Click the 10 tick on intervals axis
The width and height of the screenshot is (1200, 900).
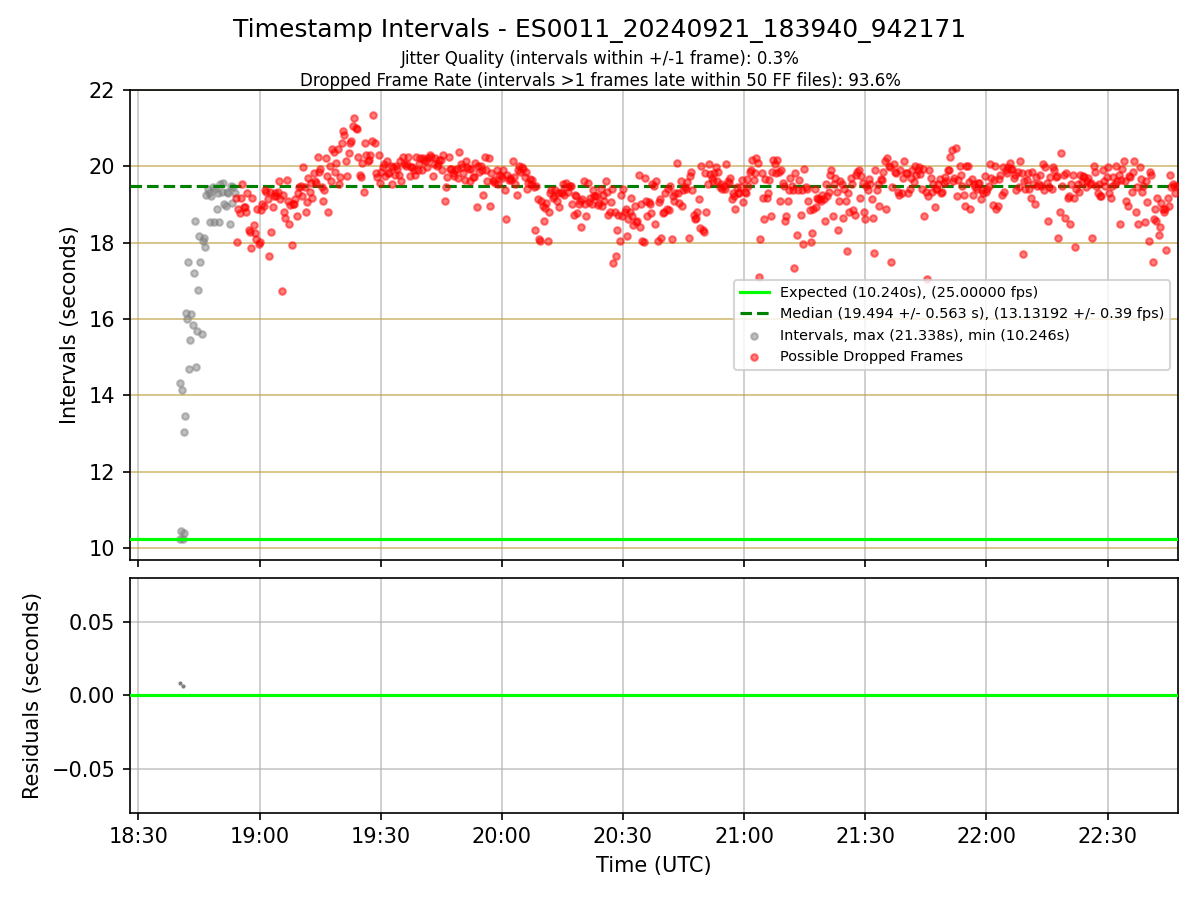pos(103,548)
